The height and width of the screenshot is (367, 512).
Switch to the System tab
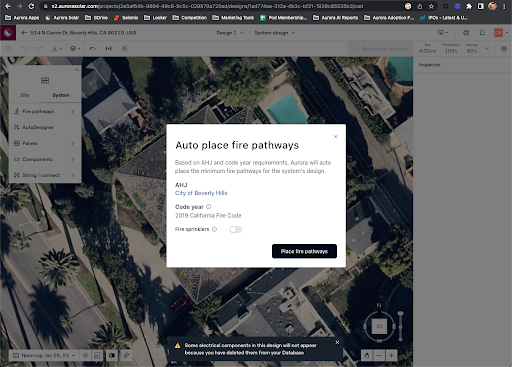coord(61,95)
